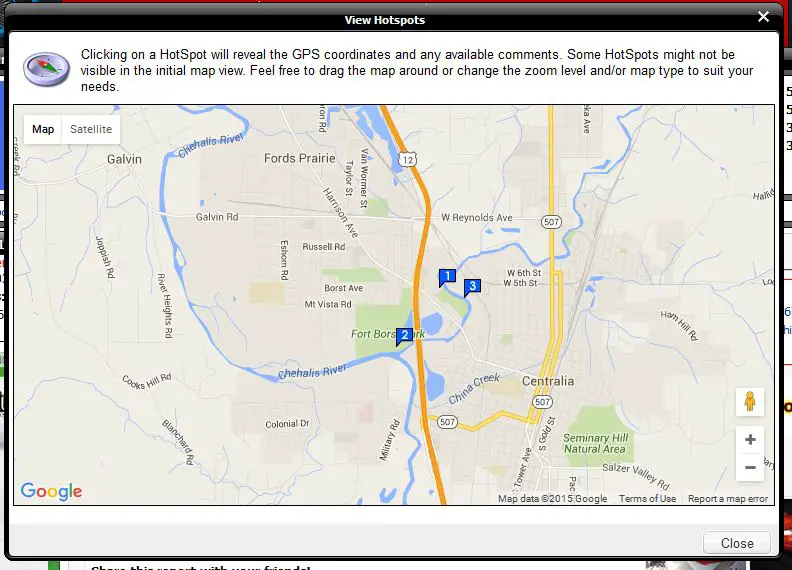Click the US Route 12 shield
This screenshot has height=570, width=792.
pyautogui.click(x=408, y=158)
